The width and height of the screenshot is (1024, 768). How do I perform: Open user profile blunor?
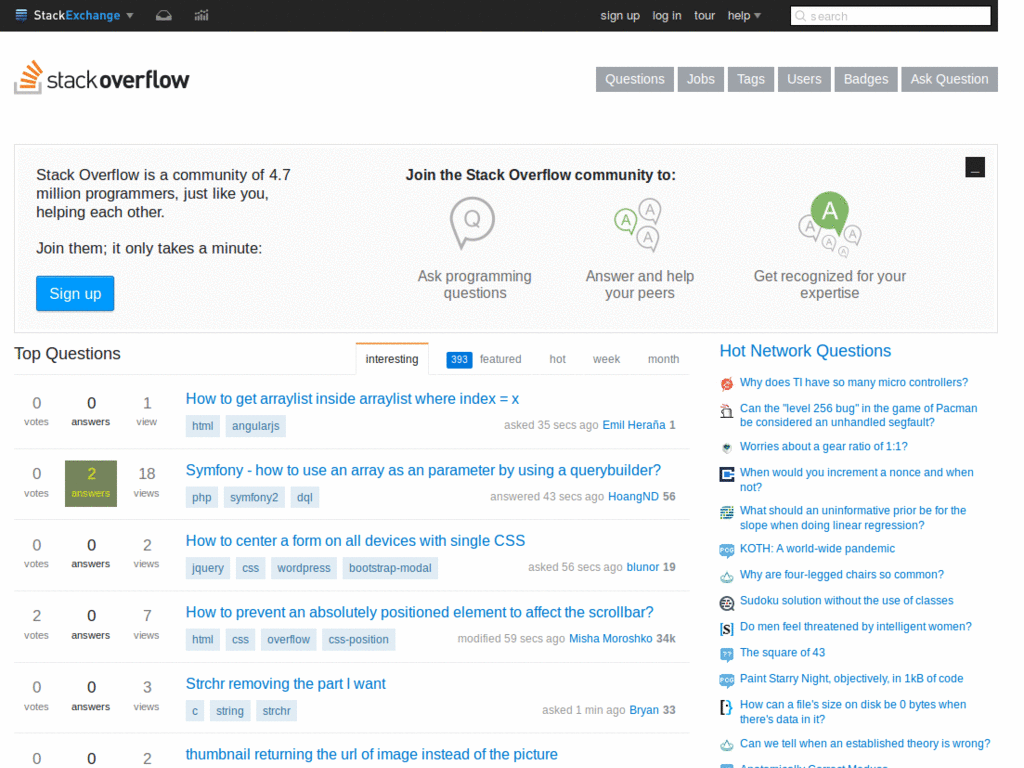point(643,567)
